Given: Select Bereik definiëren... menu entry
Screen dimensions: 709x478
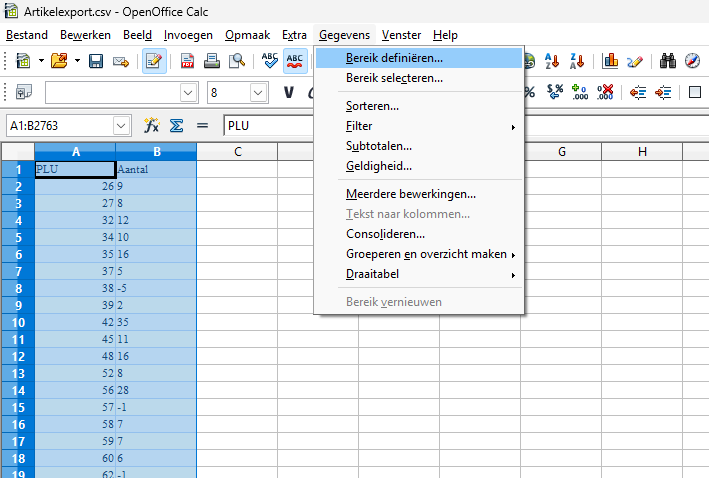Looking at the screenshot, I should [394, 58].
